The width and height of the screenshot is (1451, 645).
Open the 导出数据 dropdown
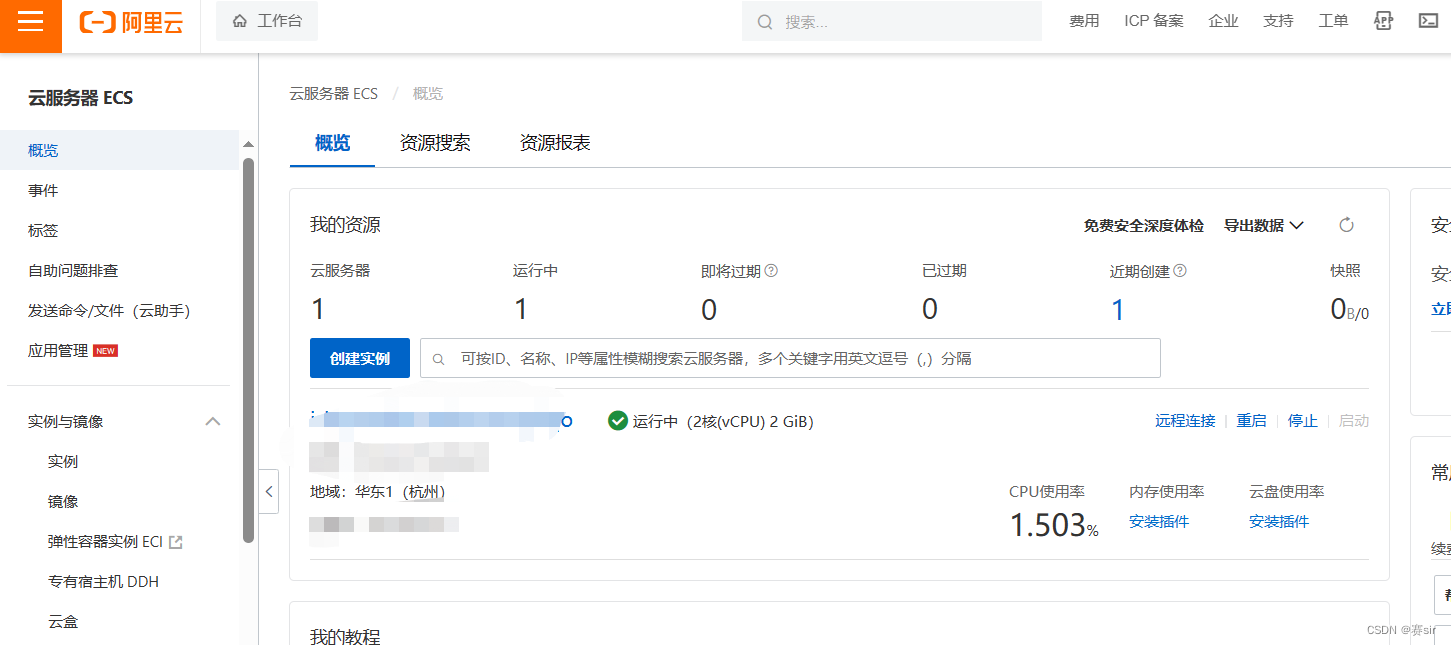point(1264,225)
